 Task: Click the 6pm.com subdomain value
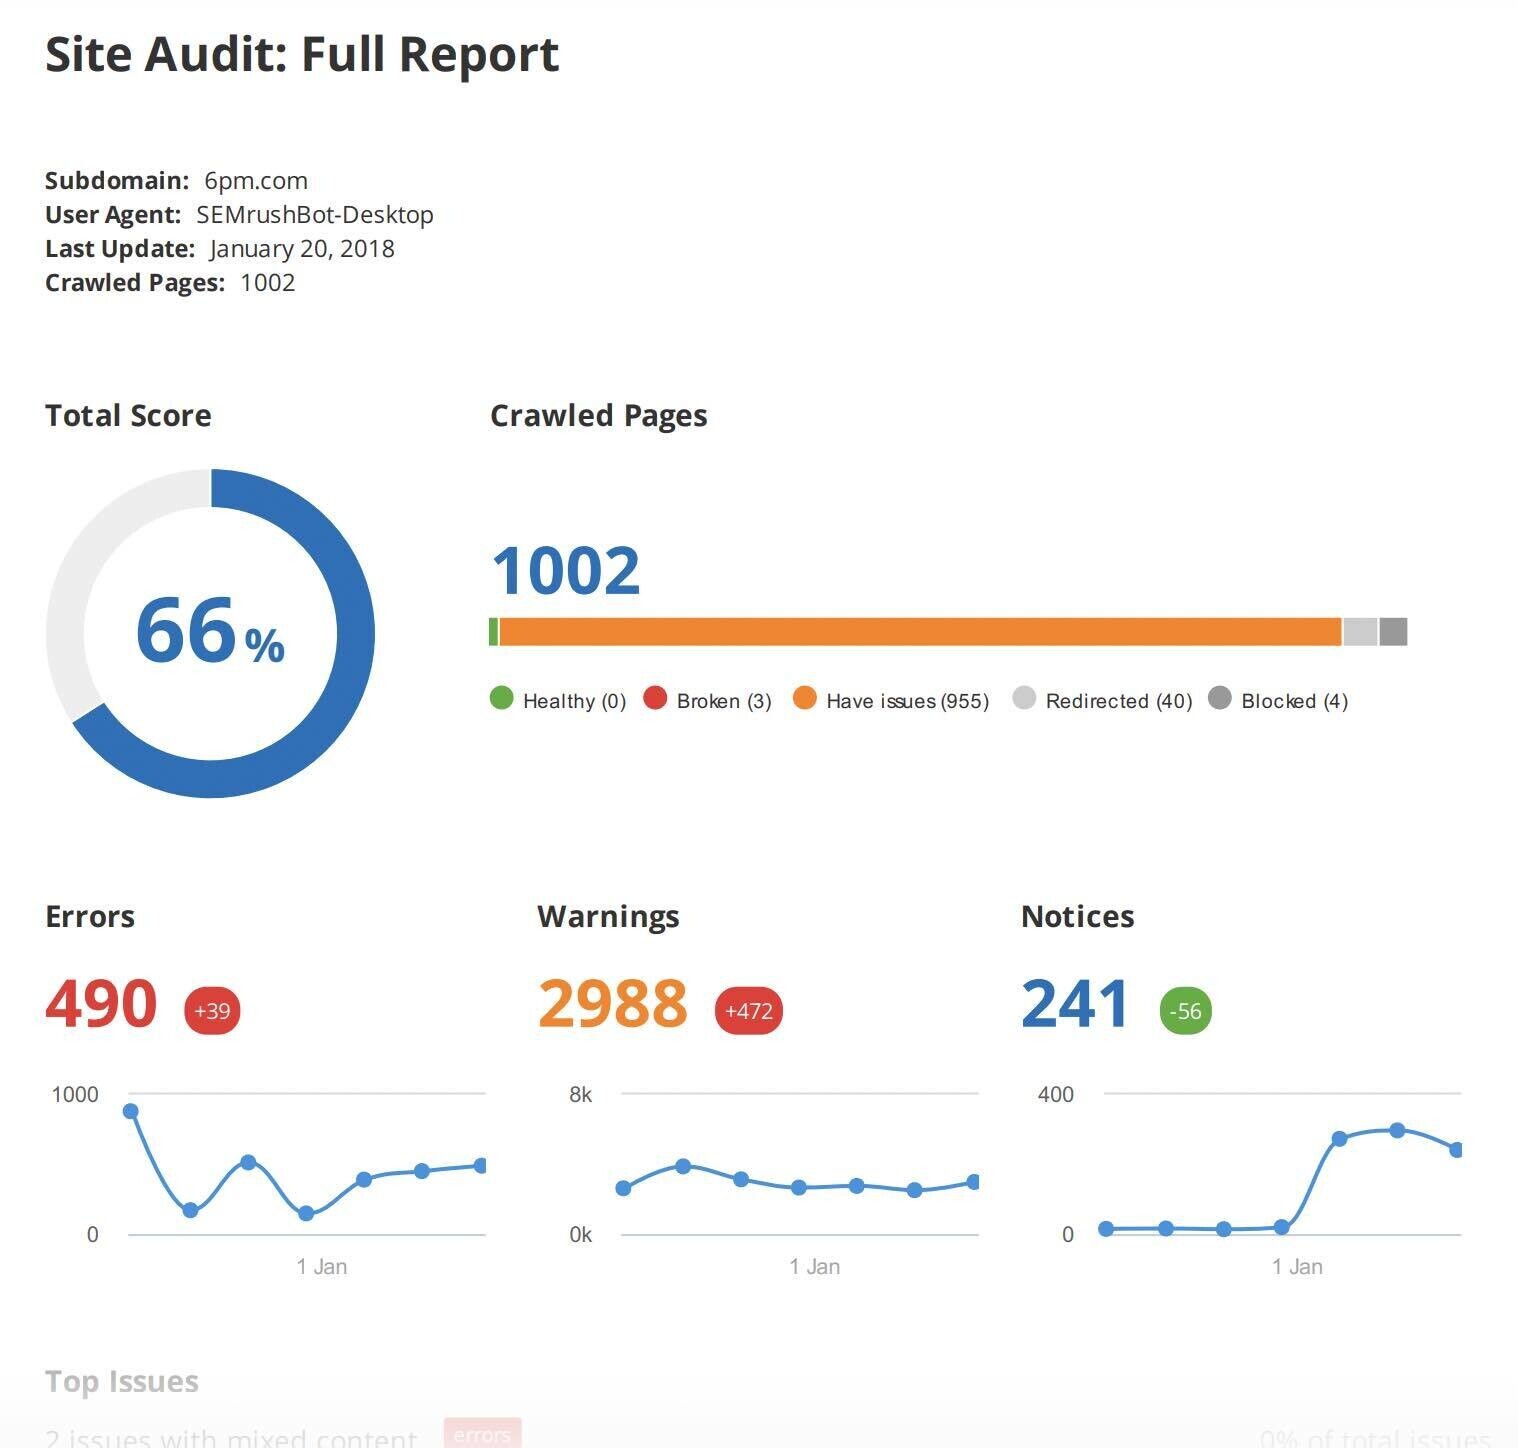pyautogui.click(x=255, y=181)
